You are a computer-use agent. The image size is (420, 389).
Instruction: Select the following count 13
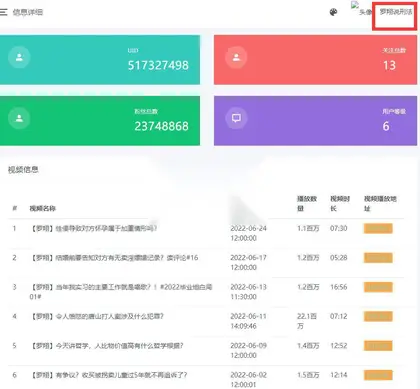389,65
